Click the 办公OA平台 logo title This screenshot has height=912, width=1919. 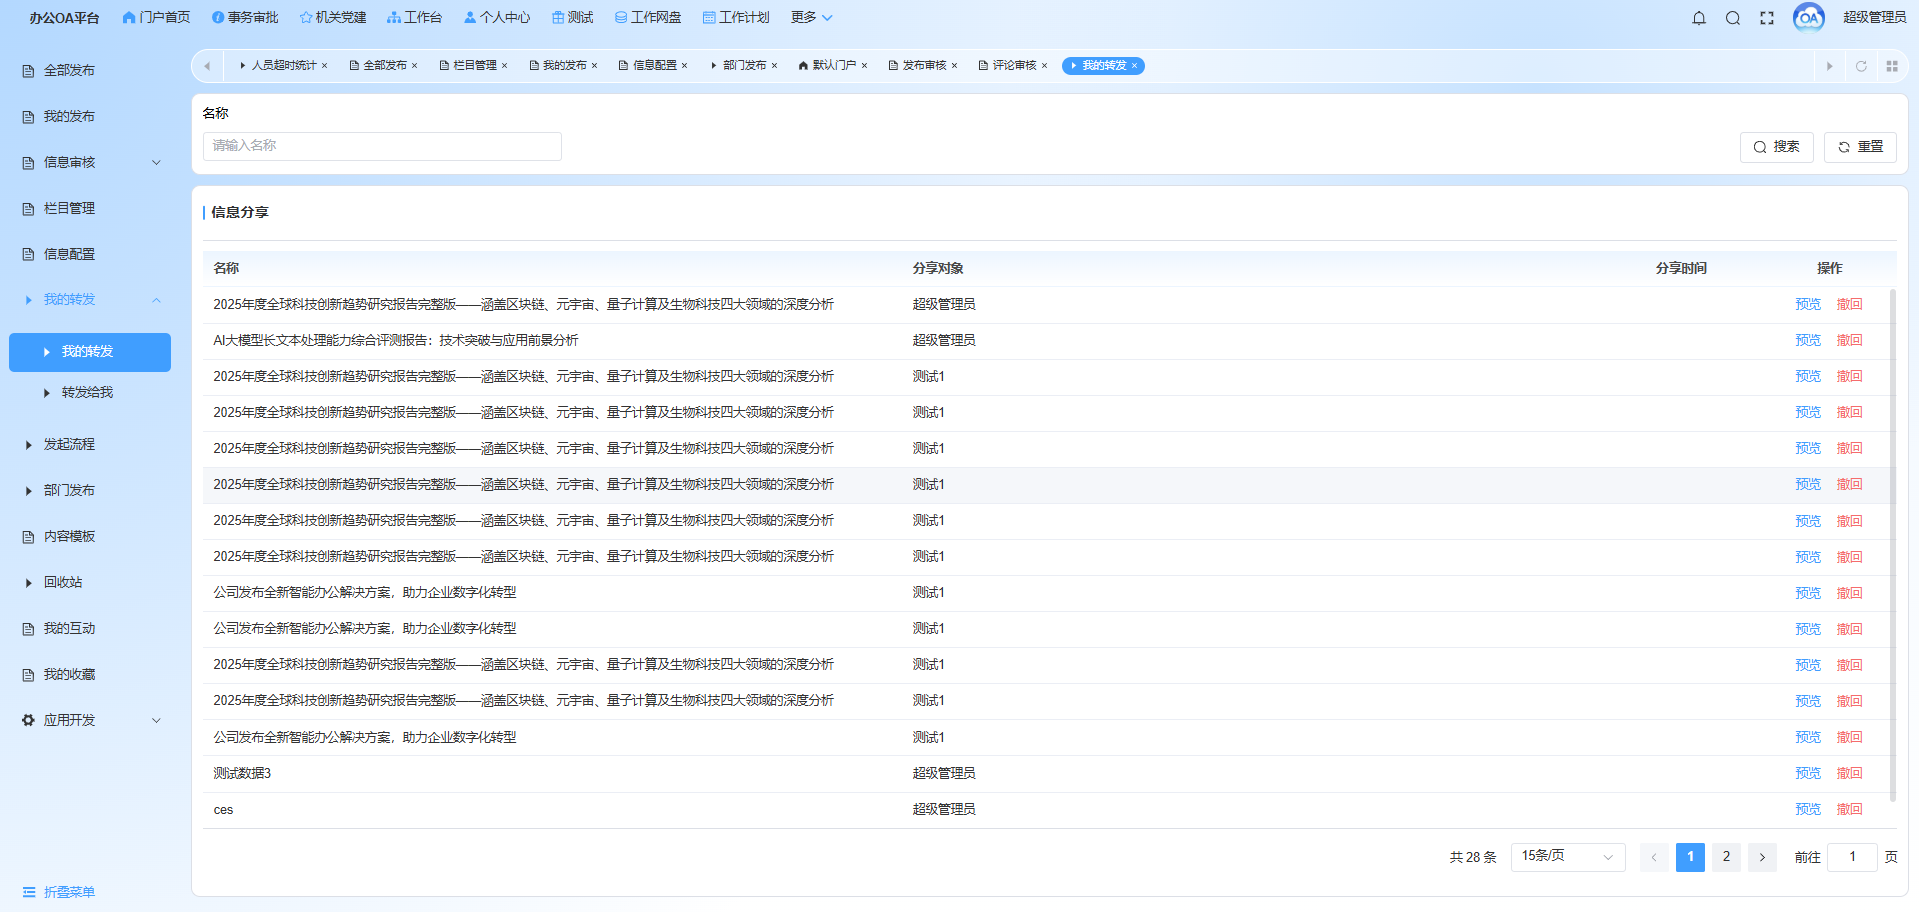click(64, 18)
